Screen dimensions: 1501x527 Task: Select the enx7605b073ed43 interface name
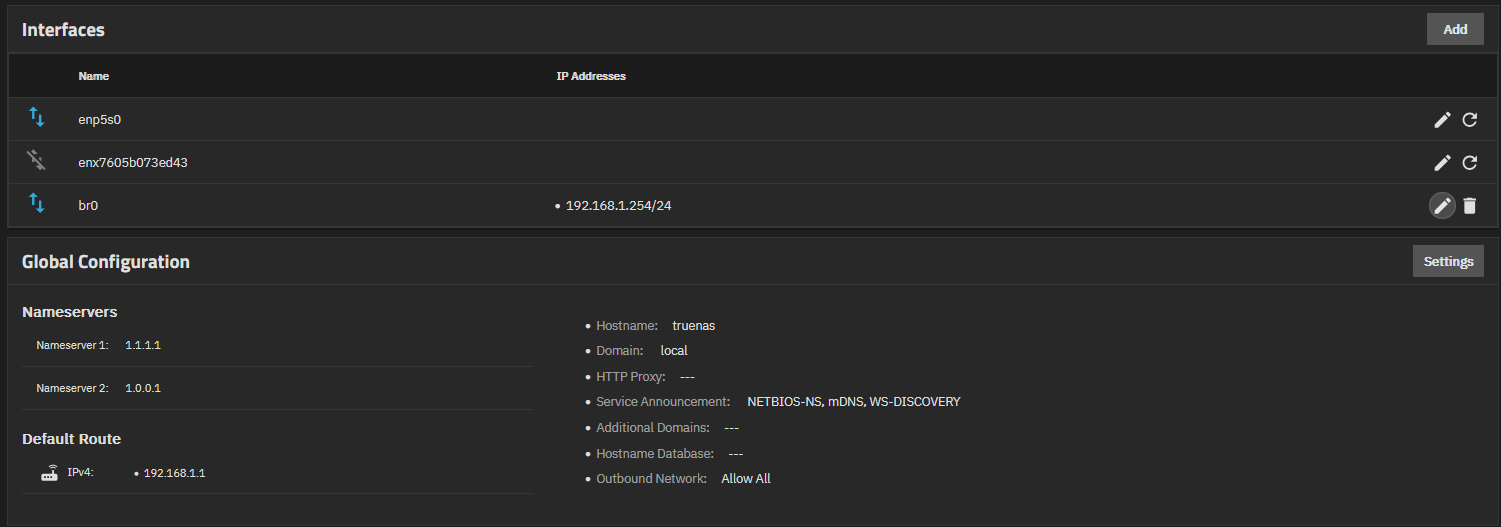coord(133,162)
